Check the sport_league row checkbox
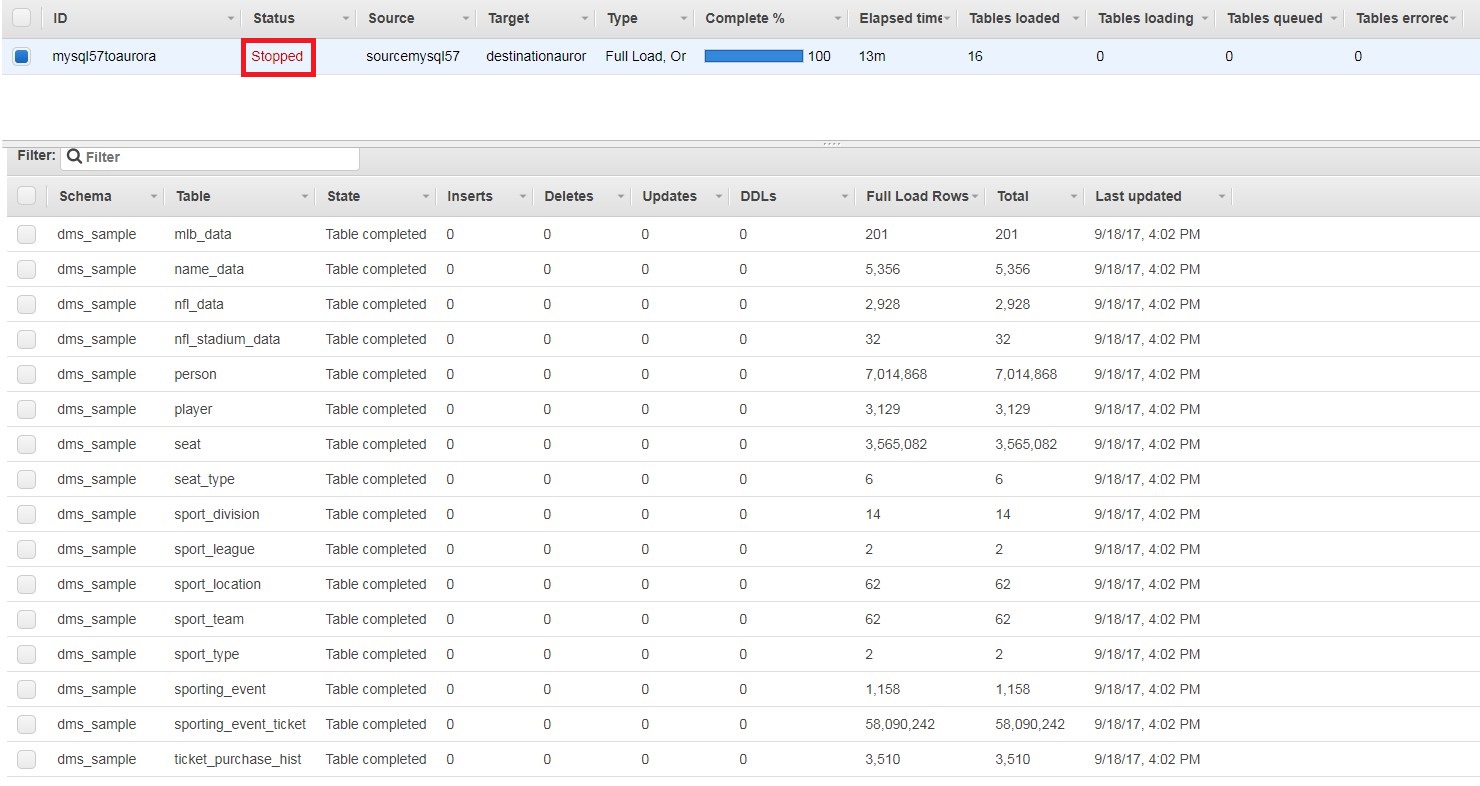1480x786 pixels. (x=27, y=549)
